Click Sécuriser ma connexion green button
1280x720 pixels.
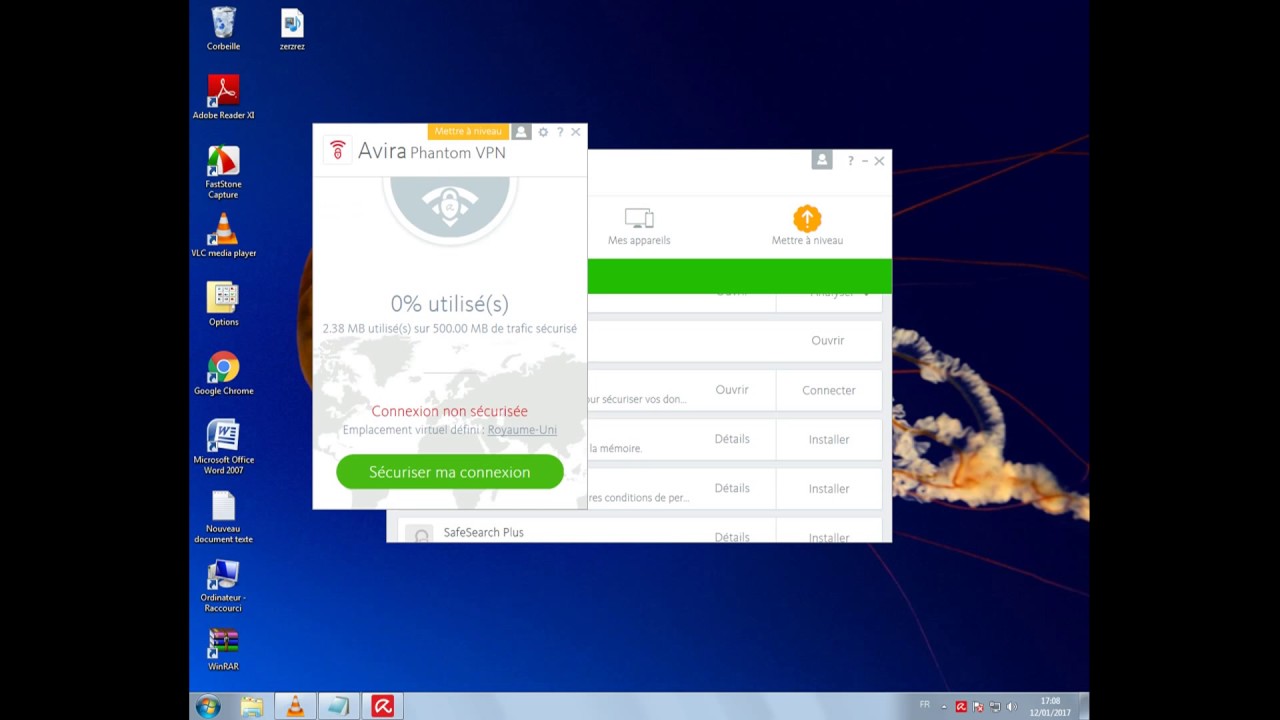(x=450, y=472)
